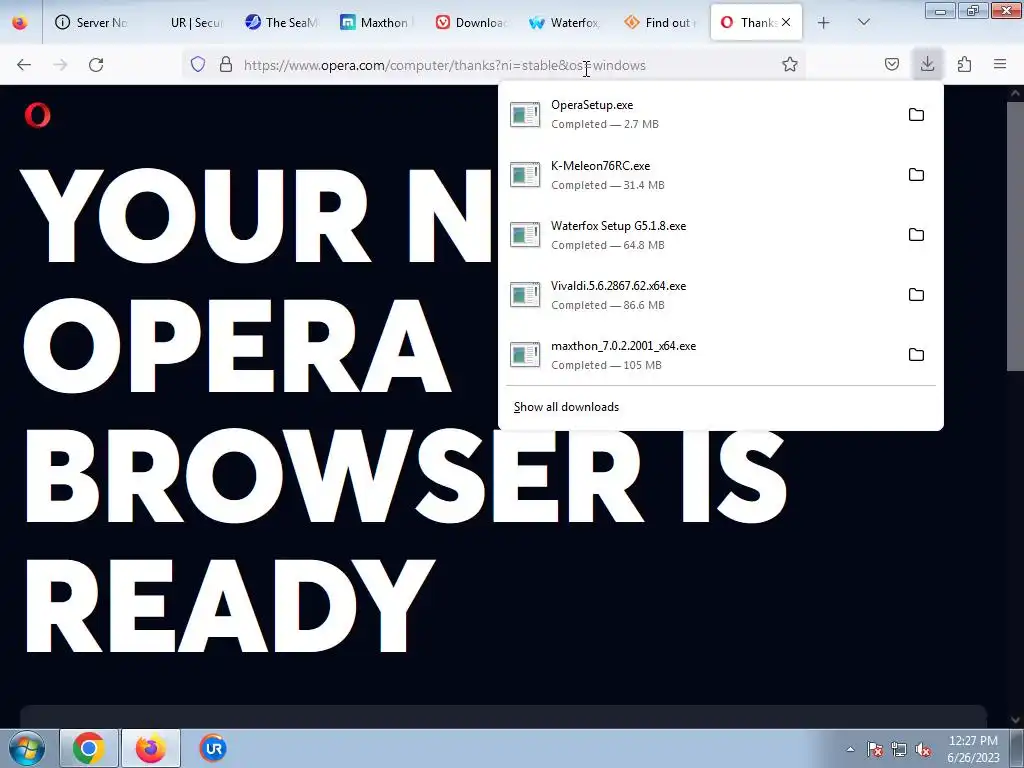
Task: Show Vivaldi.5.6.2867.62.x64.exe in folder
Action: click(916, 295)
